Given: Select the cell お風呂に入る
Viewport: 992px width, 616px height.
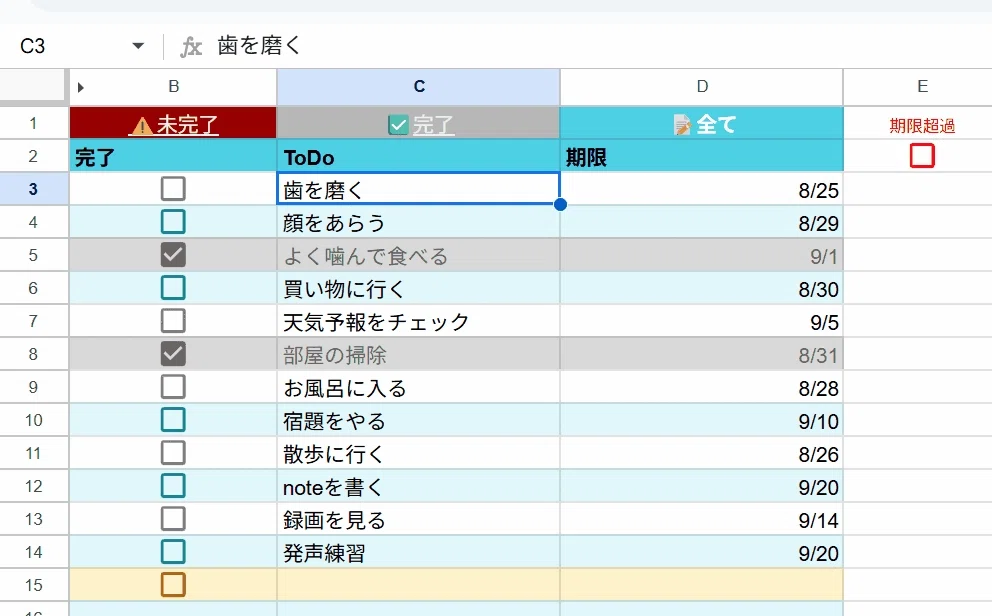Looking at the screenshot, I should [x=418, y=386].
